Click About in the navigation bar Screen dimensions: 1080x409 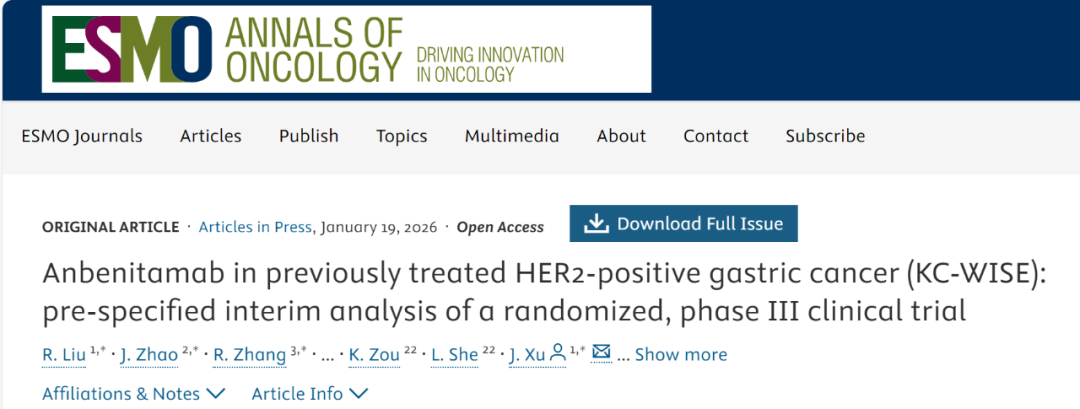621,136
